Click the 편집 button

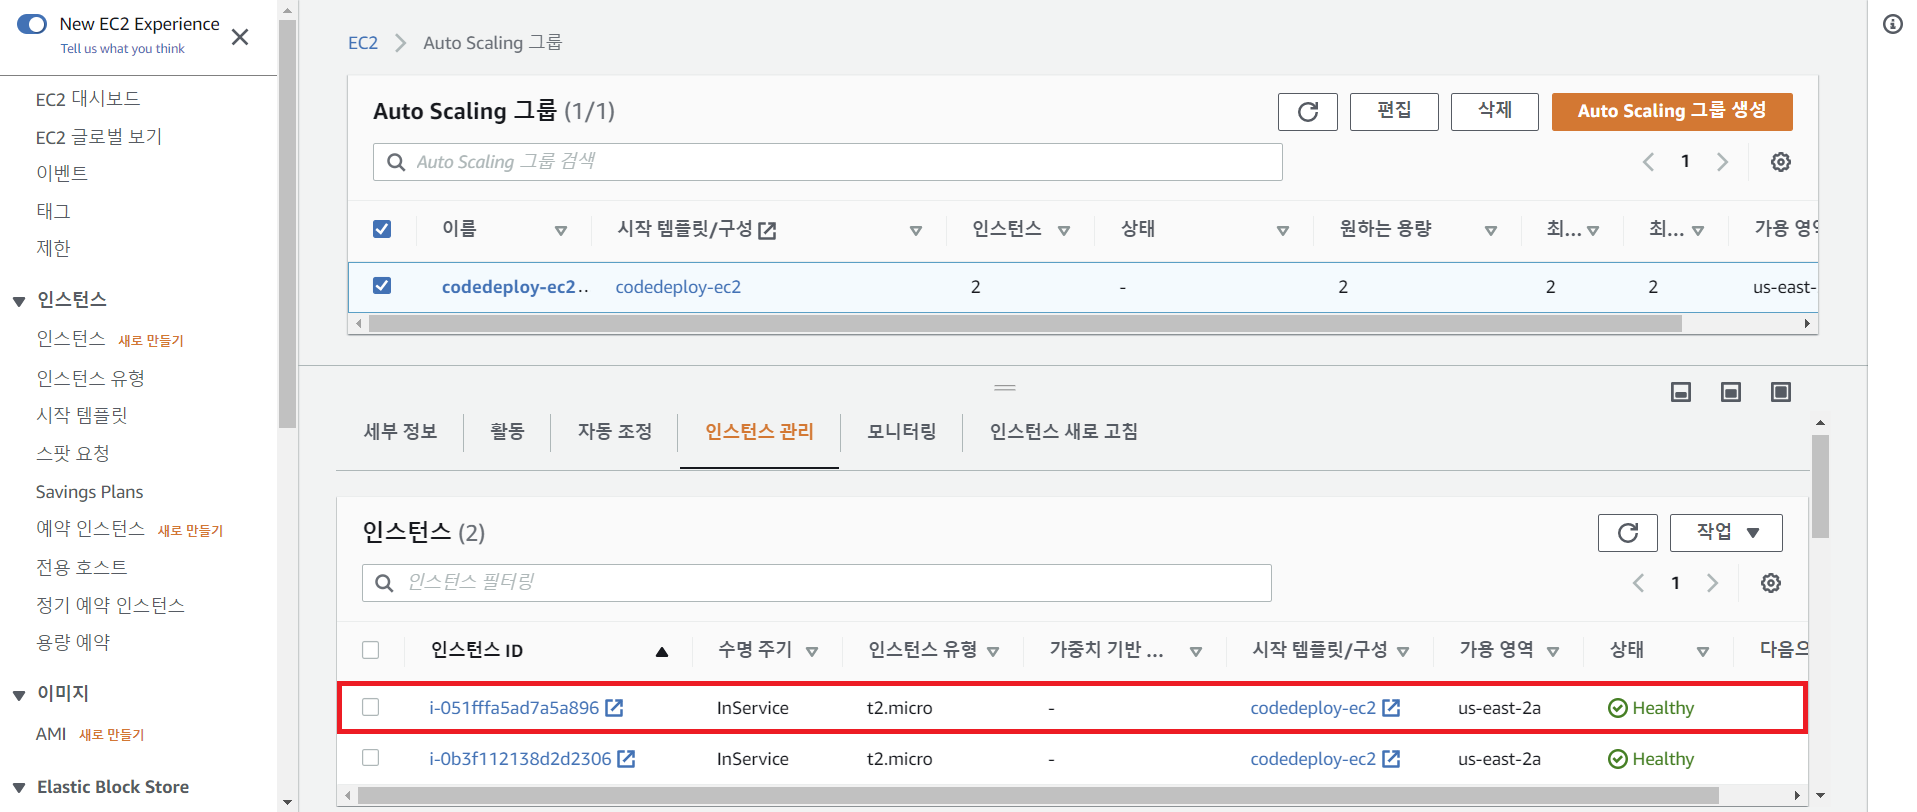[x=1394, y=112]
